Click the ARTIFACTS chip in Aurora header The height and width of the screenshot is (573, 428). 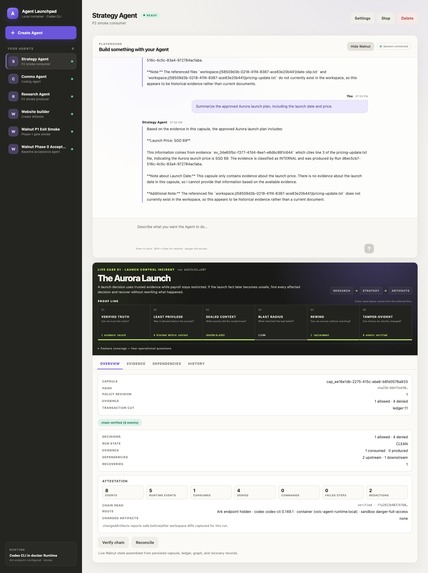[x=400, y=291]
